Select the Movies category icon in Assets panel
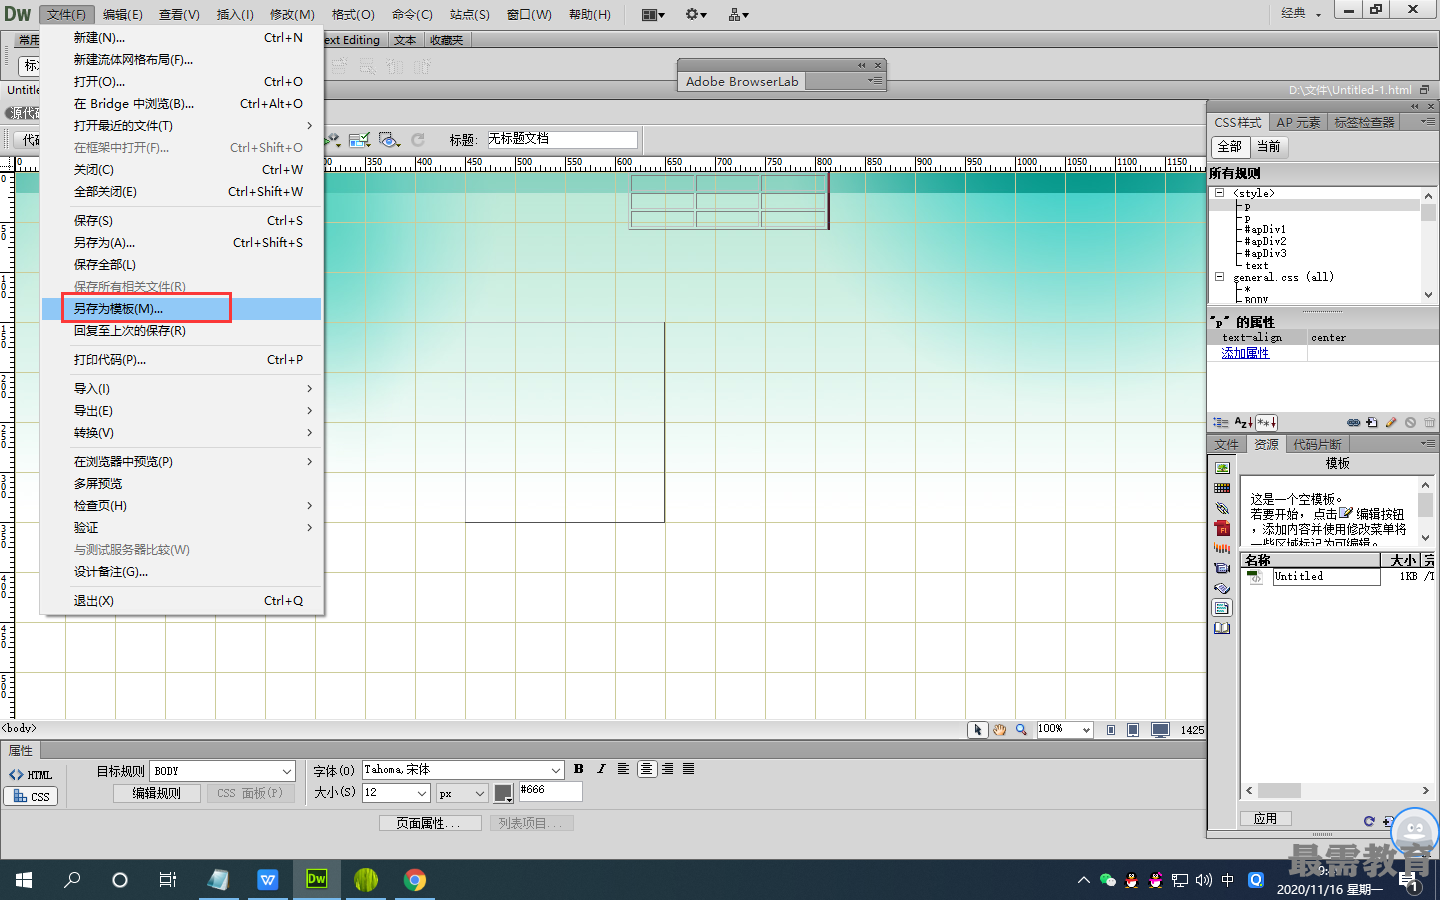The height and width of the screenshot is (900, 1440). point(1222,568)
